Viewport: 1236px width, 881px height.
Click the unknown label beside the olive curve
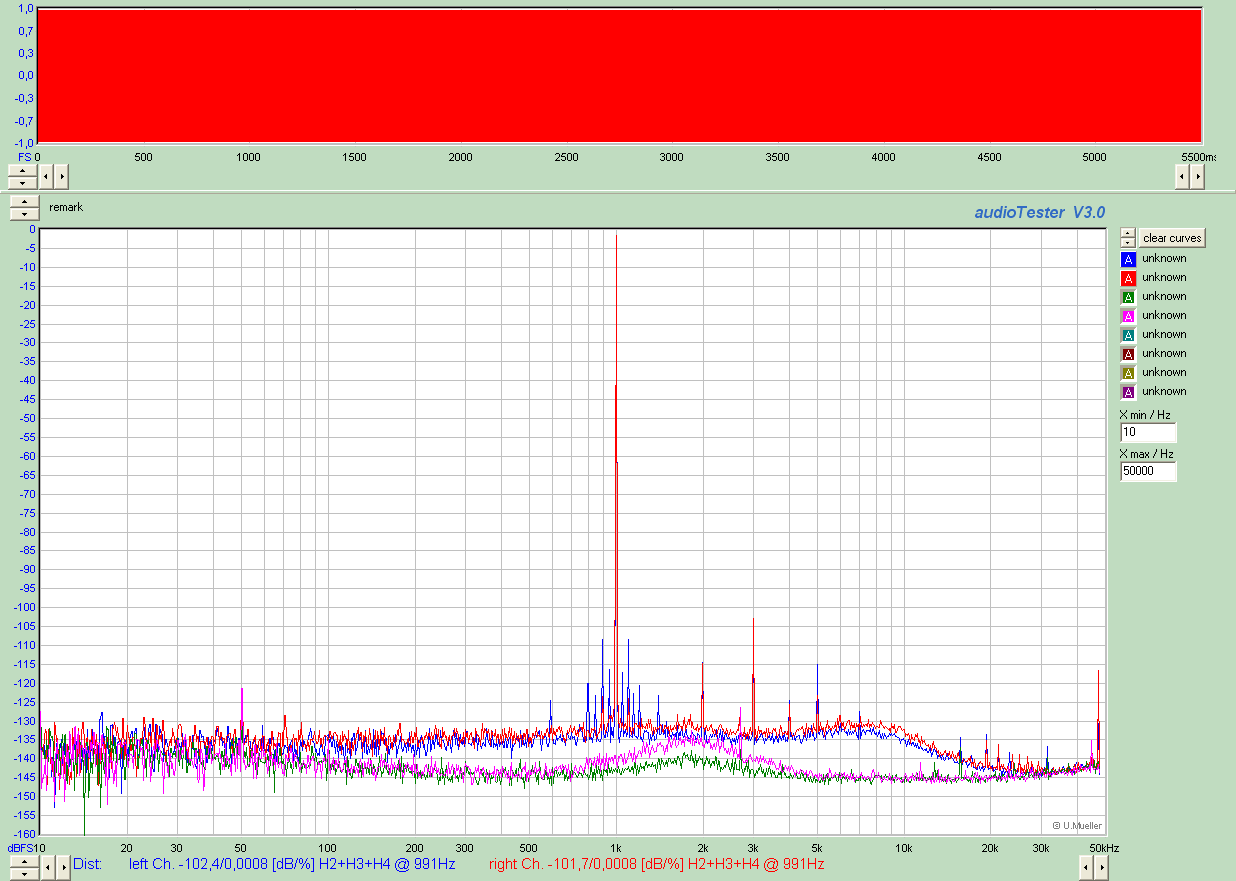(1164, 372)
